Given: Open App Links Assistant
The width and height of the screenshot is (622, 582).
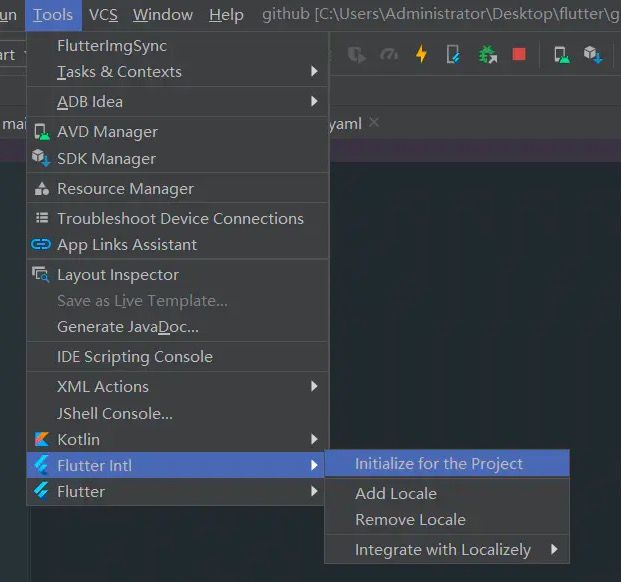Looking at the screenshot, I should (x=177, y=244).
